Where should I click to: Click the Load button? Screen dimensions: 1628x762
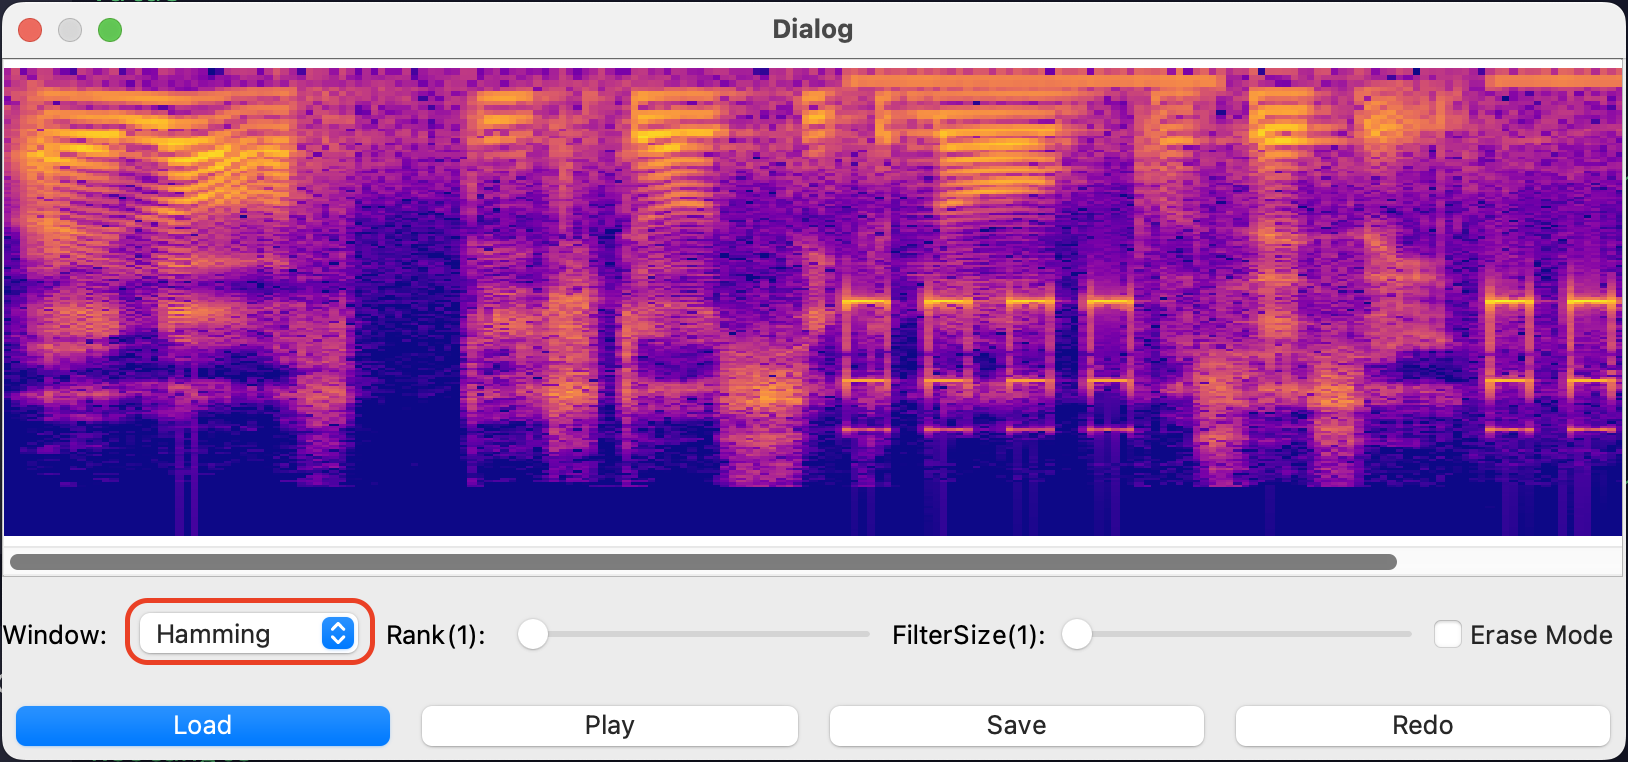(x=203, y=725)
